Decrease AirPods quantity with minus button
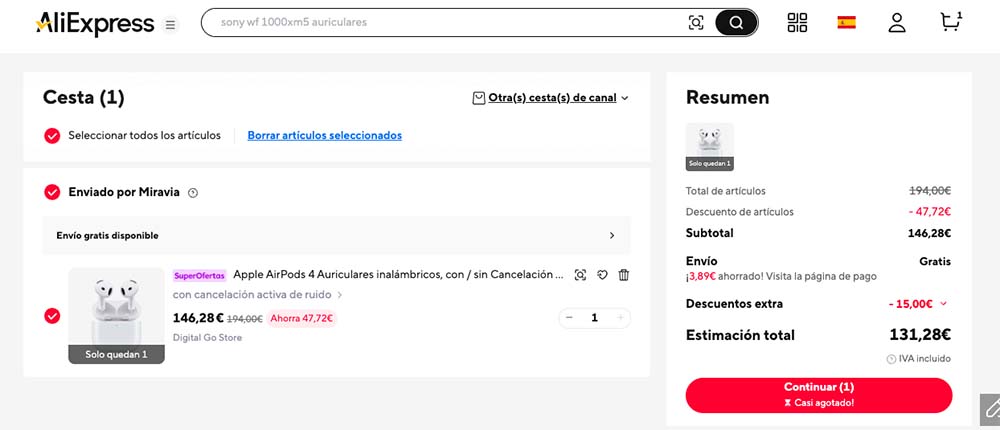 pos(569,318)
